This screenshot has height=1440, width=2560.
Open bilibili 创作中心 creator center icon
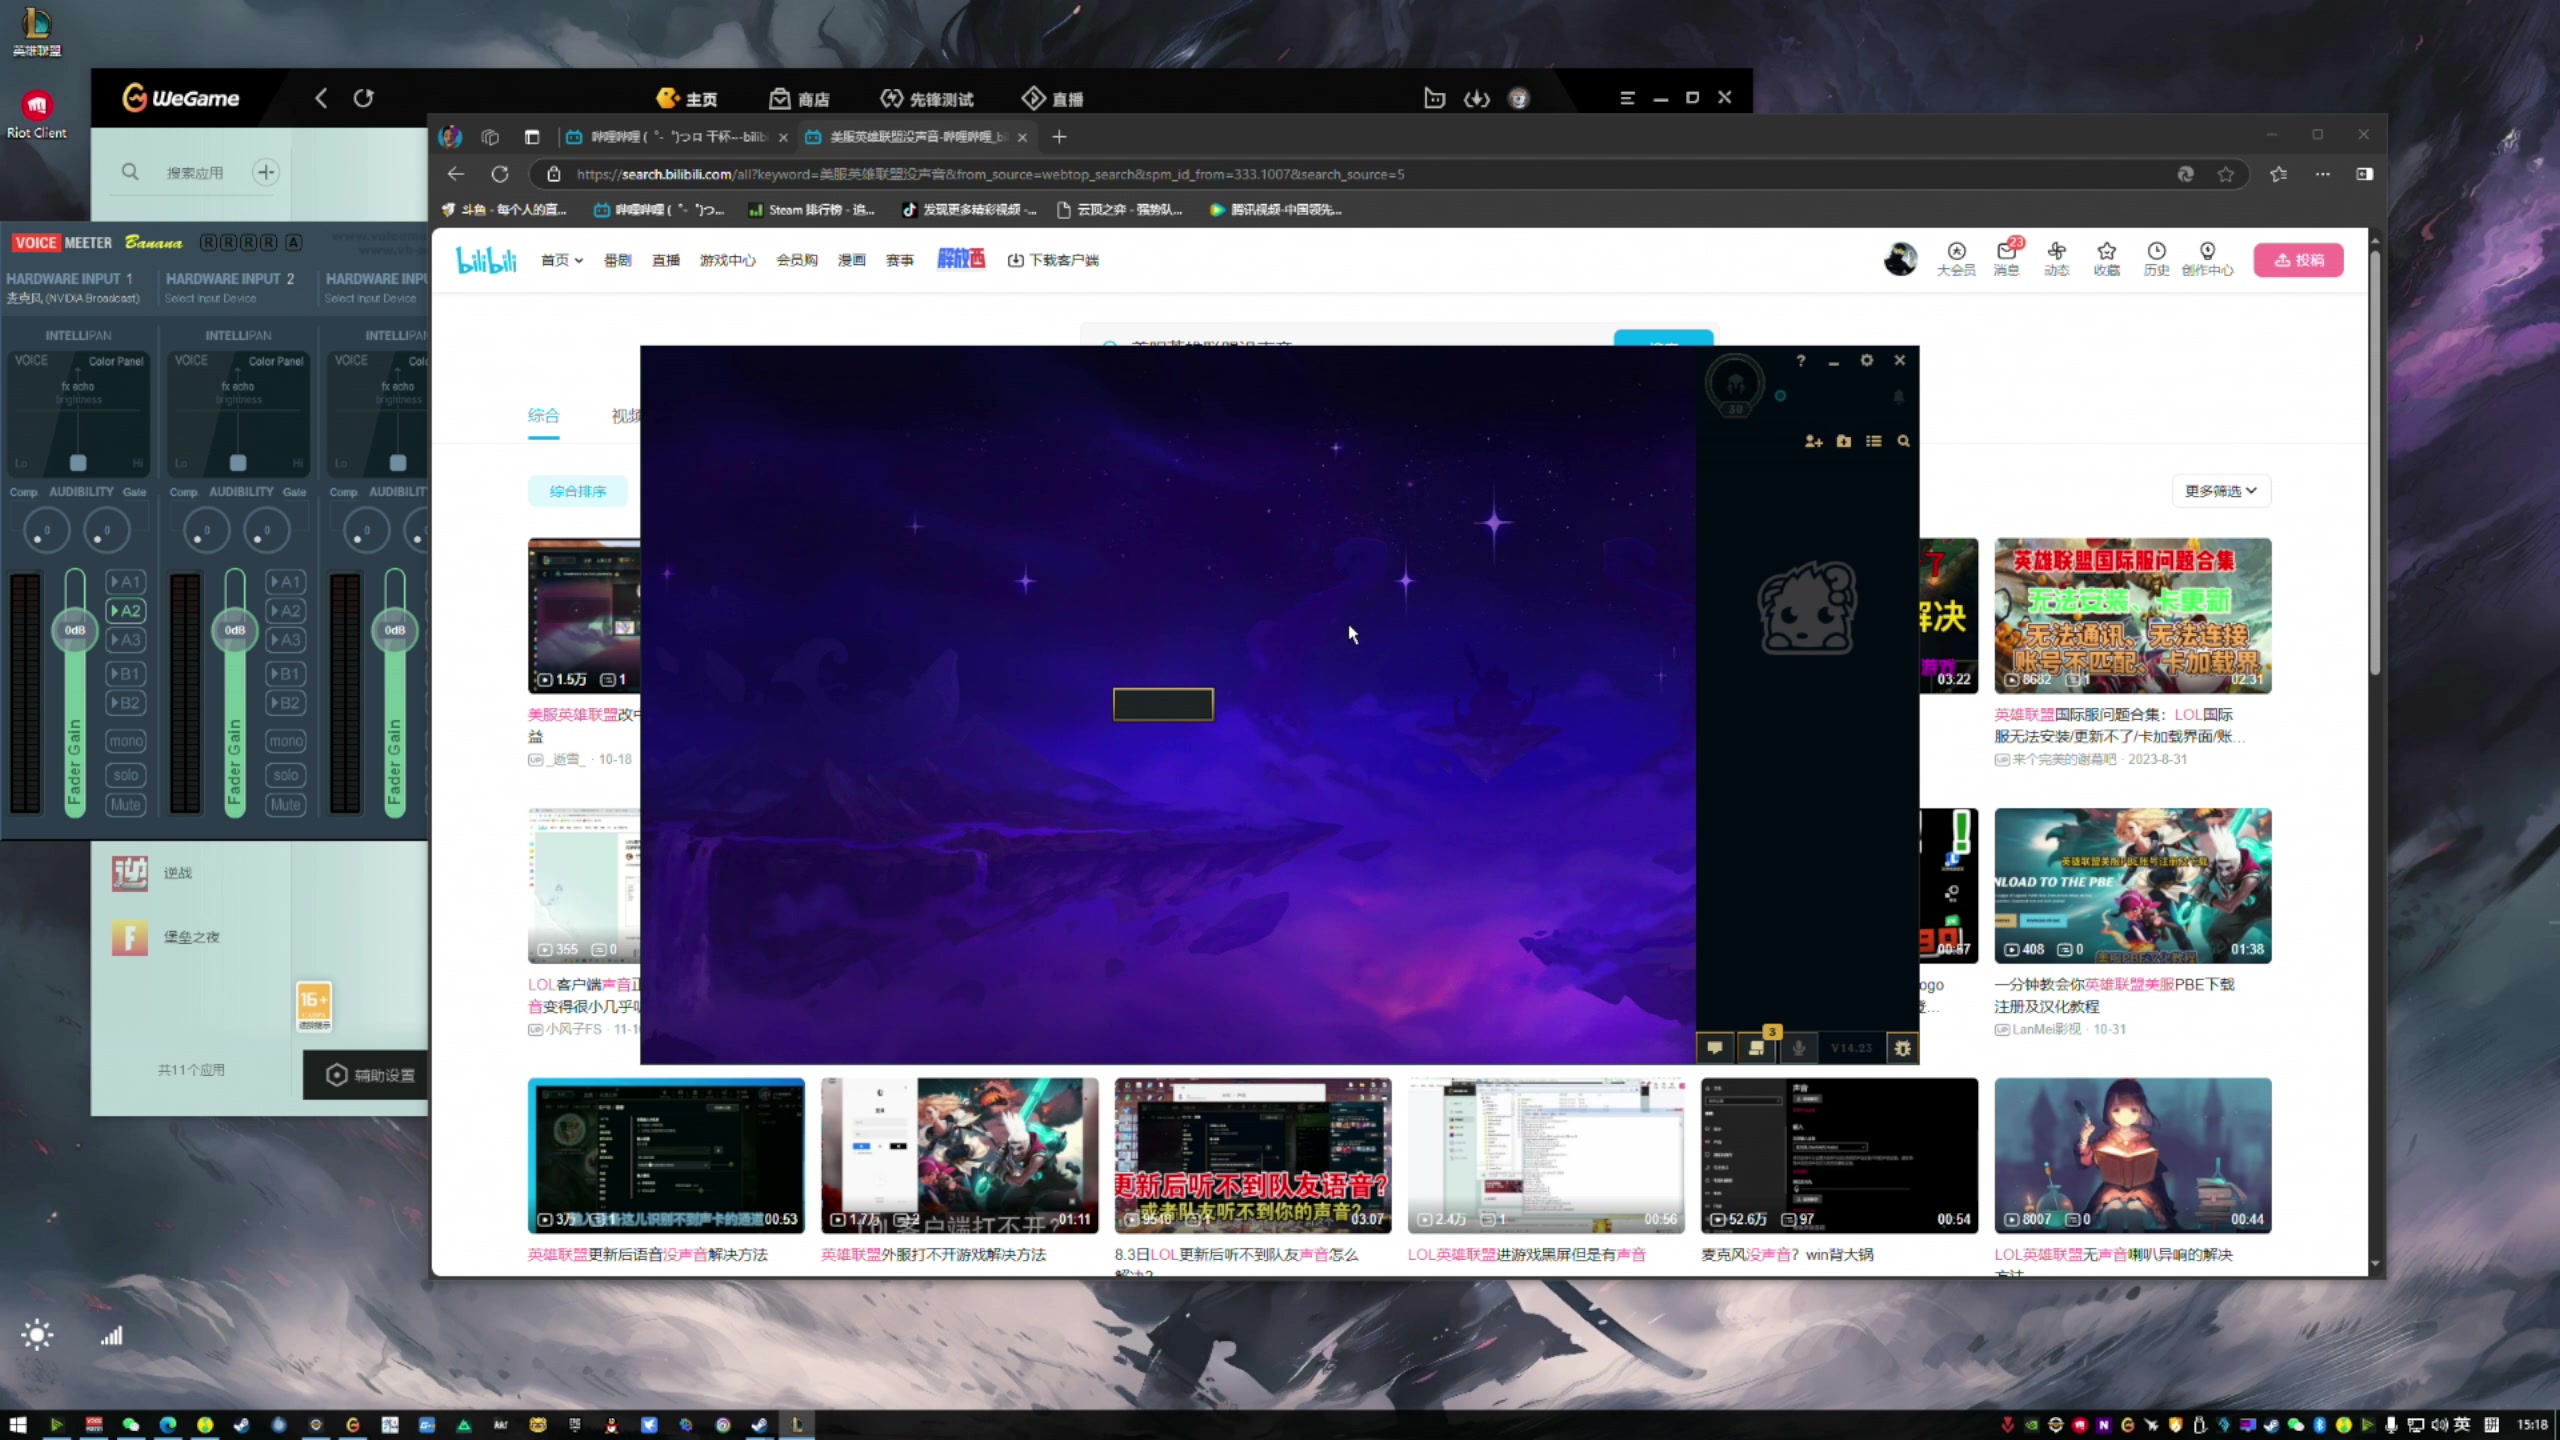tap(2207, 258)
